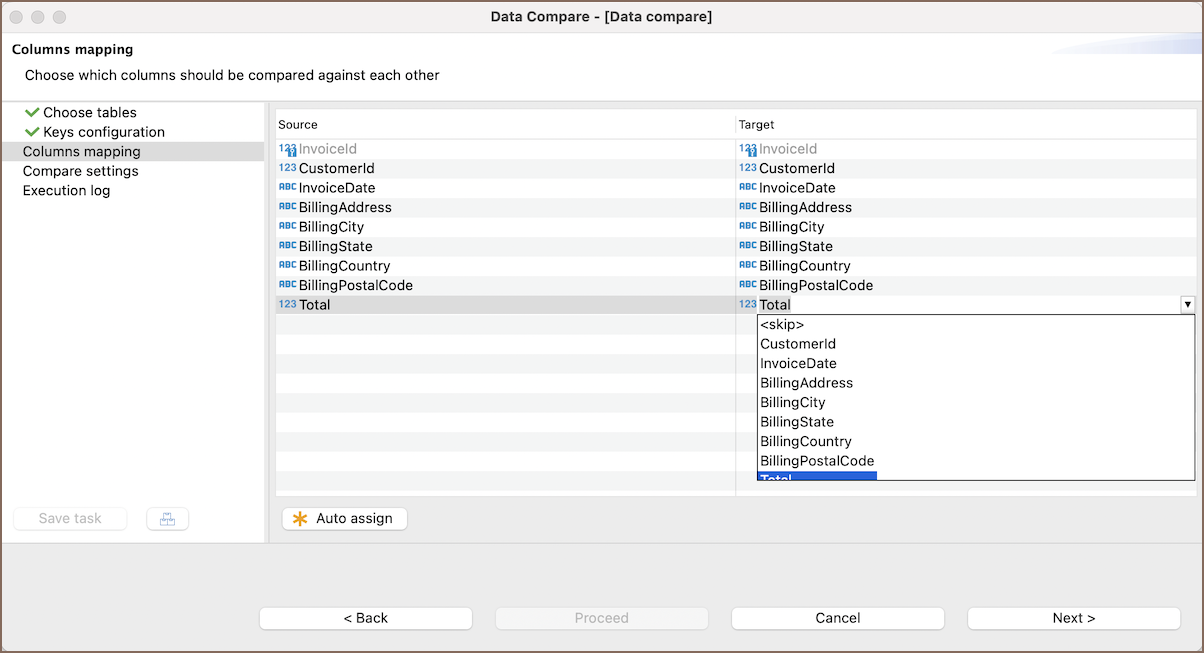The width and height of the screenshot is (1204, 653).
Task: Select source column text BillingAddress
Action: pos(345,207)
